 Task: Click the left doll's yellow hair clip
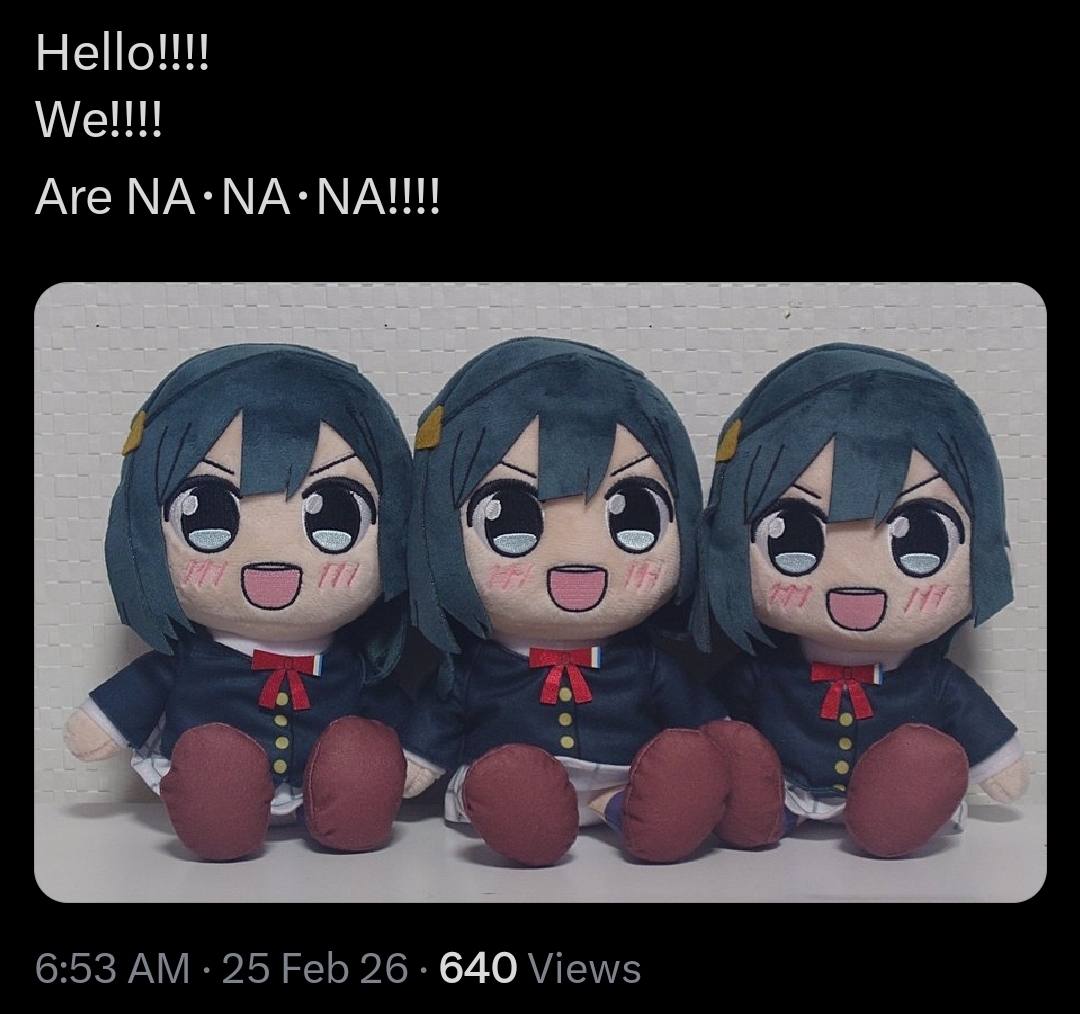click(x=134, y=433)
